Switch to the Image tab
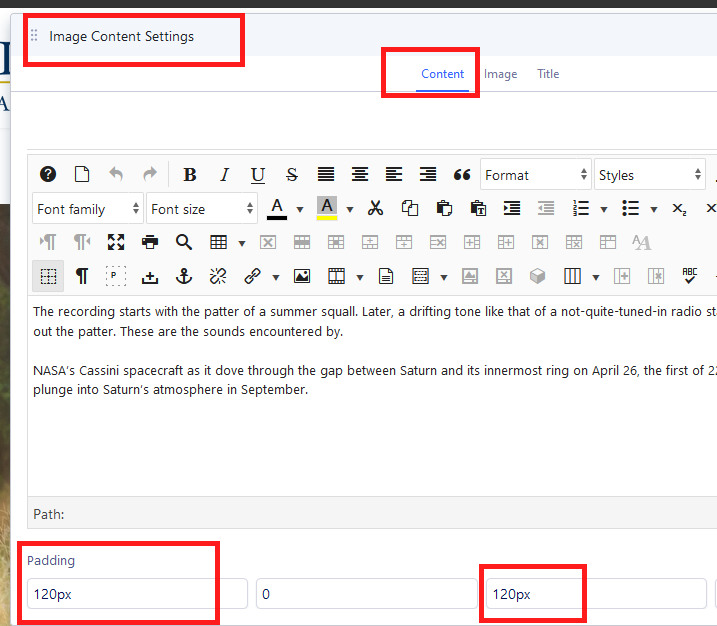 click(x=500, y=74)
